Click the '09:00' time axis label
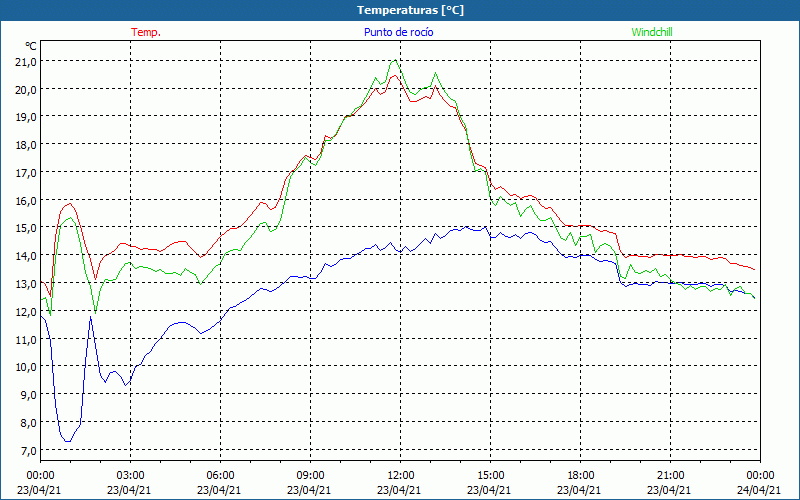The image size is (800, 500). click(x=311, y=475)
